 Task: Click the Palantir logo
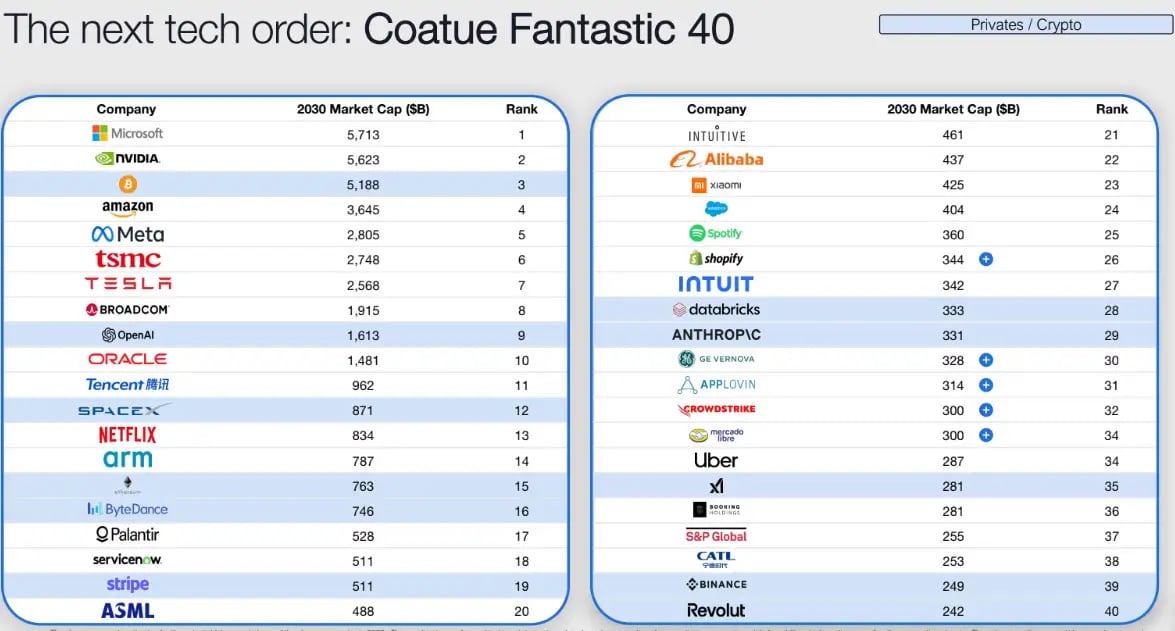pyautogui.click(x=127, y=534)
